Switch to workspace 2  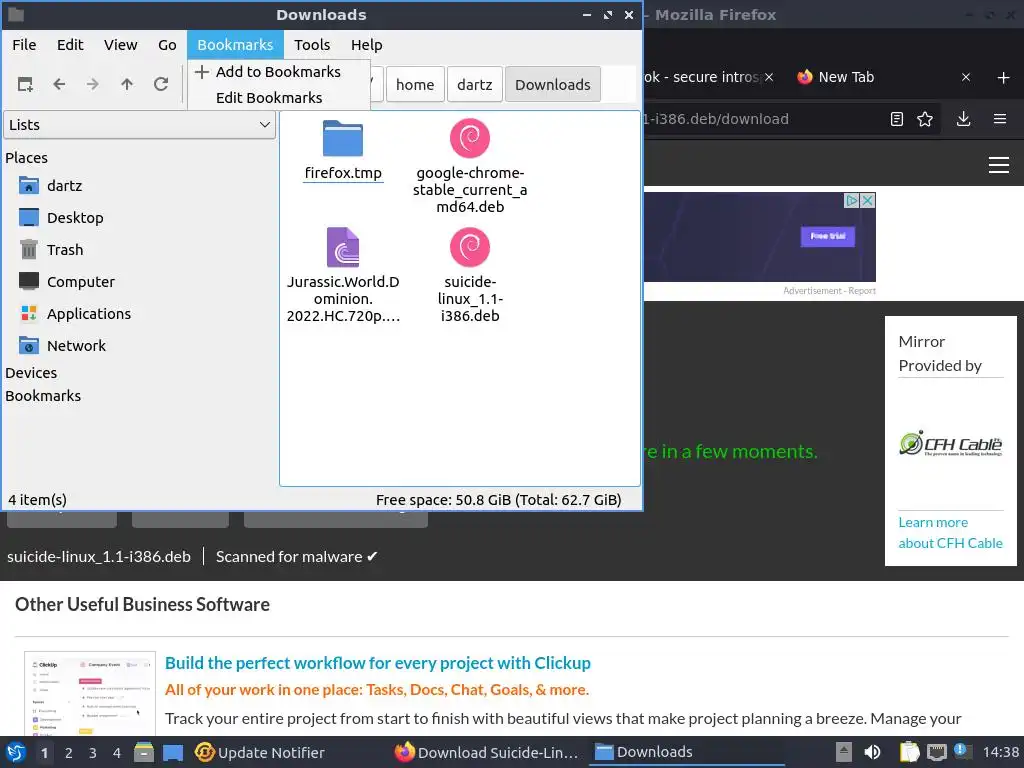pos(69,753)
